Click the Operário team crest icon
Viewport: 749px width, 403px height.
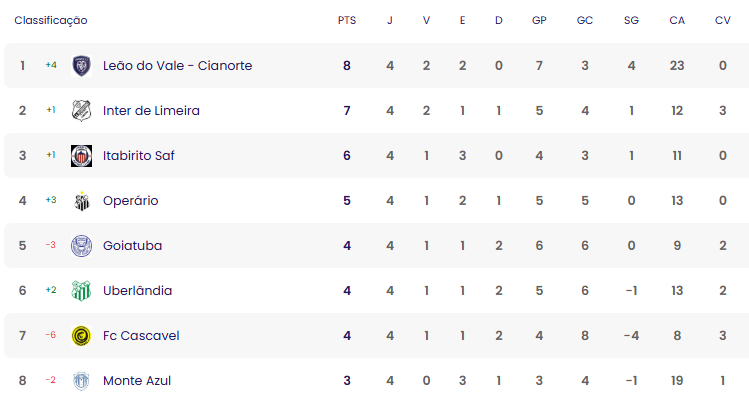[82, 201]
